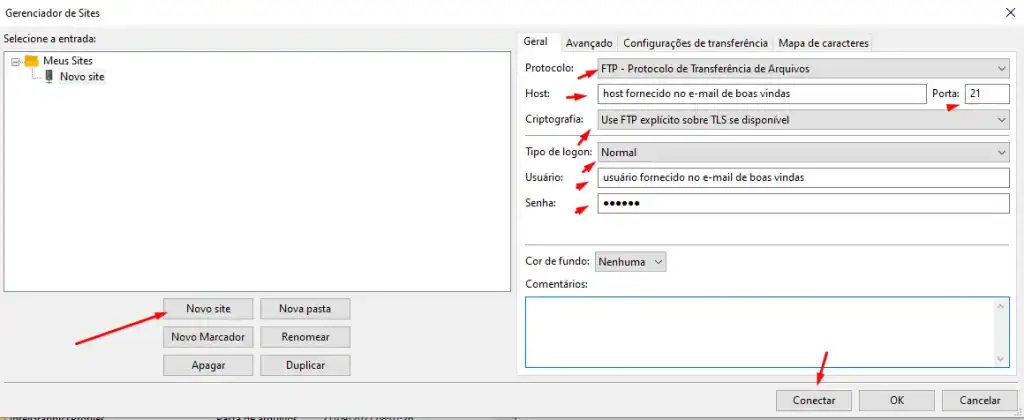Open the Protocolo dropdown

pyautogui.click(x=803, y=69)
